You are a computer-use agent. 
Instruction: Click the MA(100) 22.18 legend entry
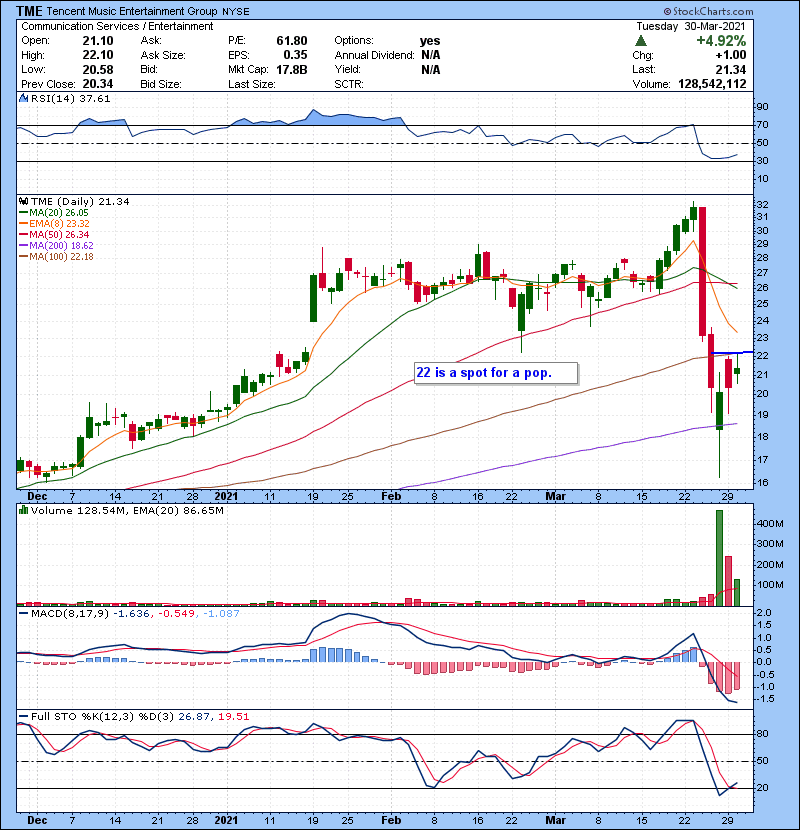(56, 257)
